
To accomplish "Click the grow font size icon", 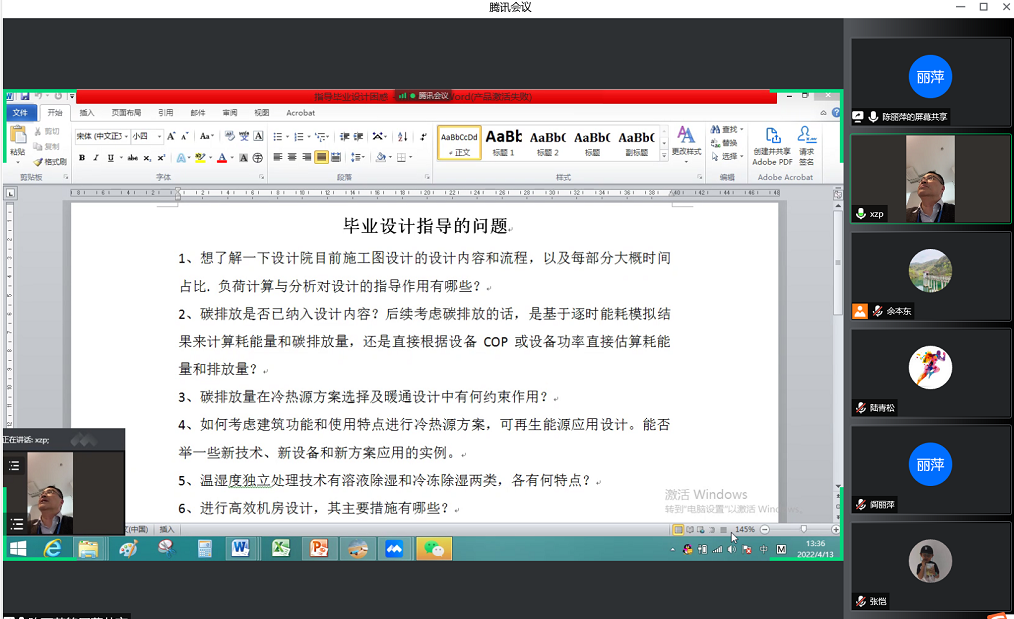I will tap(171, 136).
